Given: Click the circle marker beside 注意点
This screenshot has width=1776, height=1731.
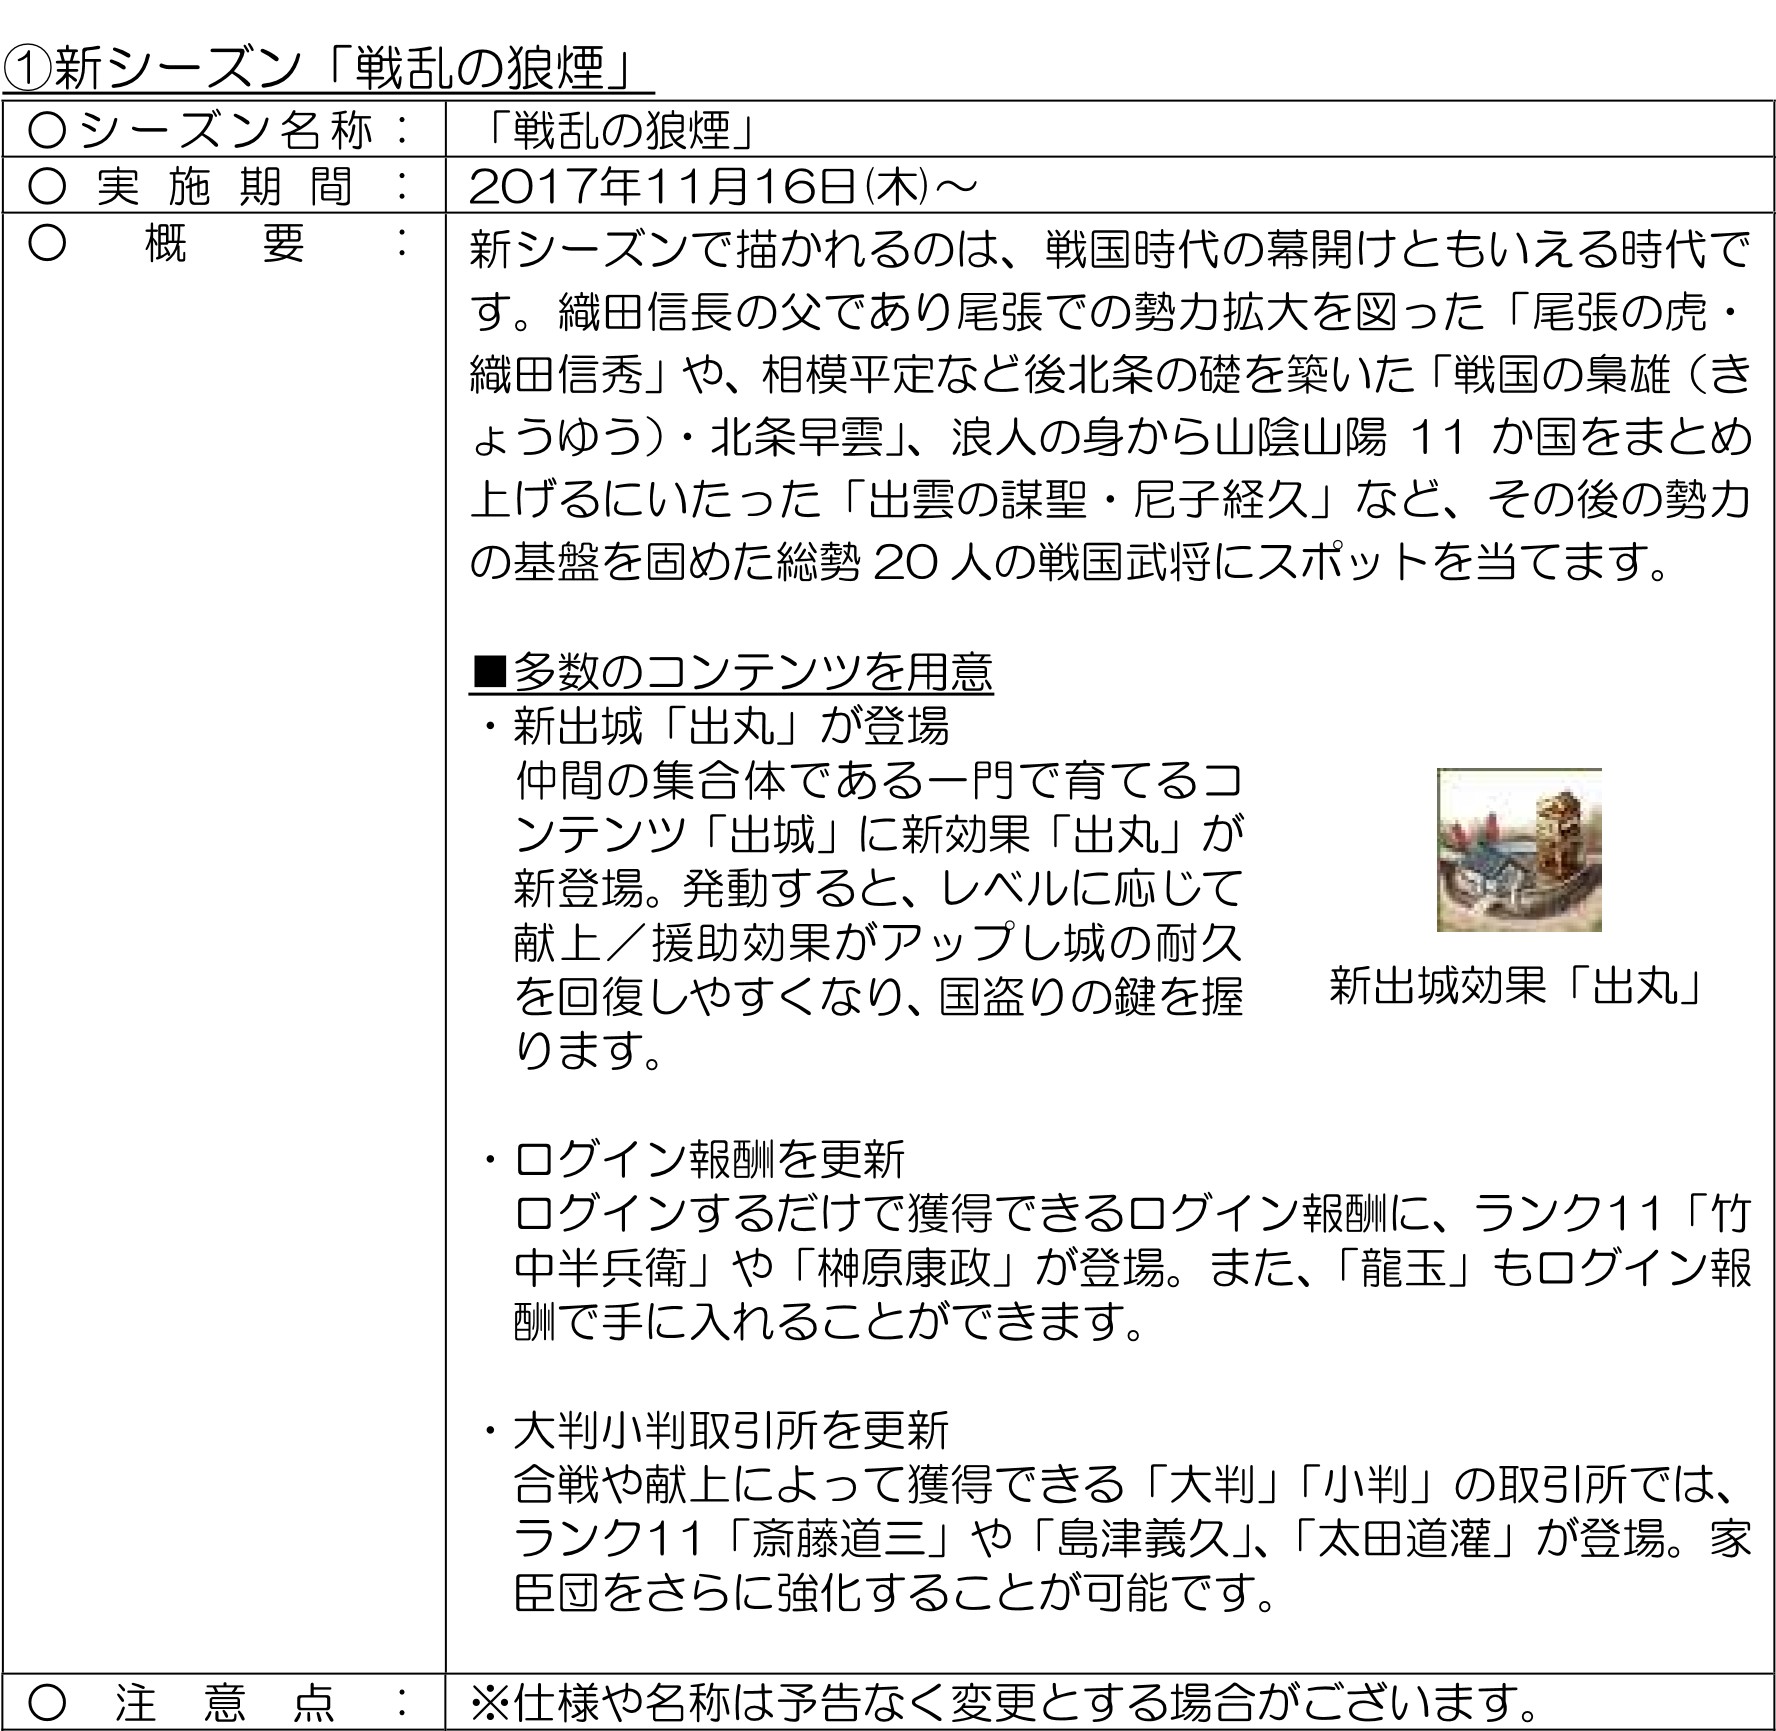Looking at the screenshot, I should (48, 1702).
